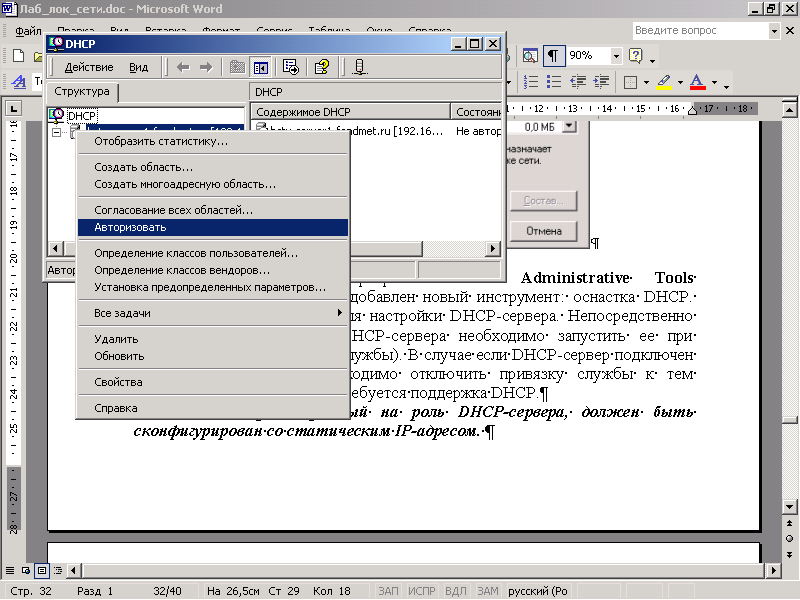
Task: Open Word Help question mark icon
Action: [x=636, y=55]
